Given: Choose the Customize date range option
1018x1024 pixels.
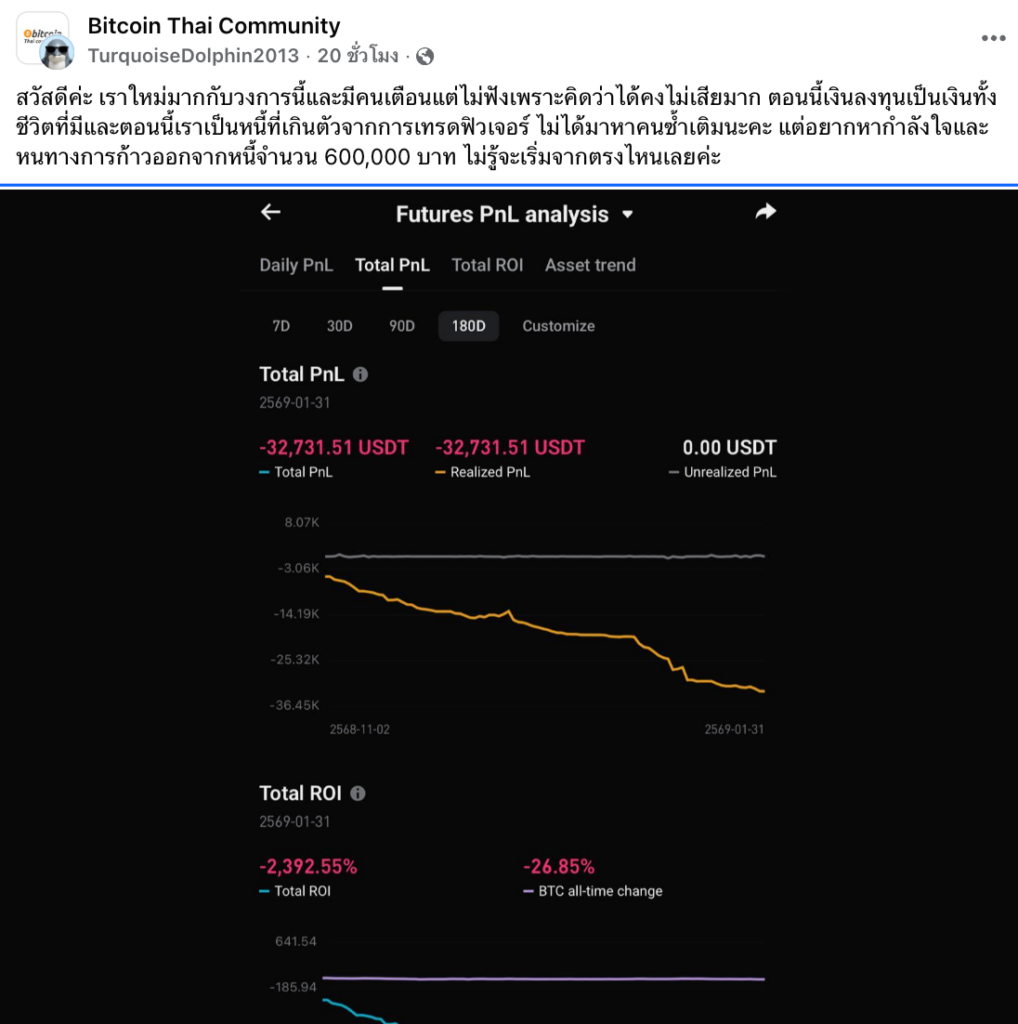Looking at the screenshot, I should pyautogui.click(x=558, y=326).
